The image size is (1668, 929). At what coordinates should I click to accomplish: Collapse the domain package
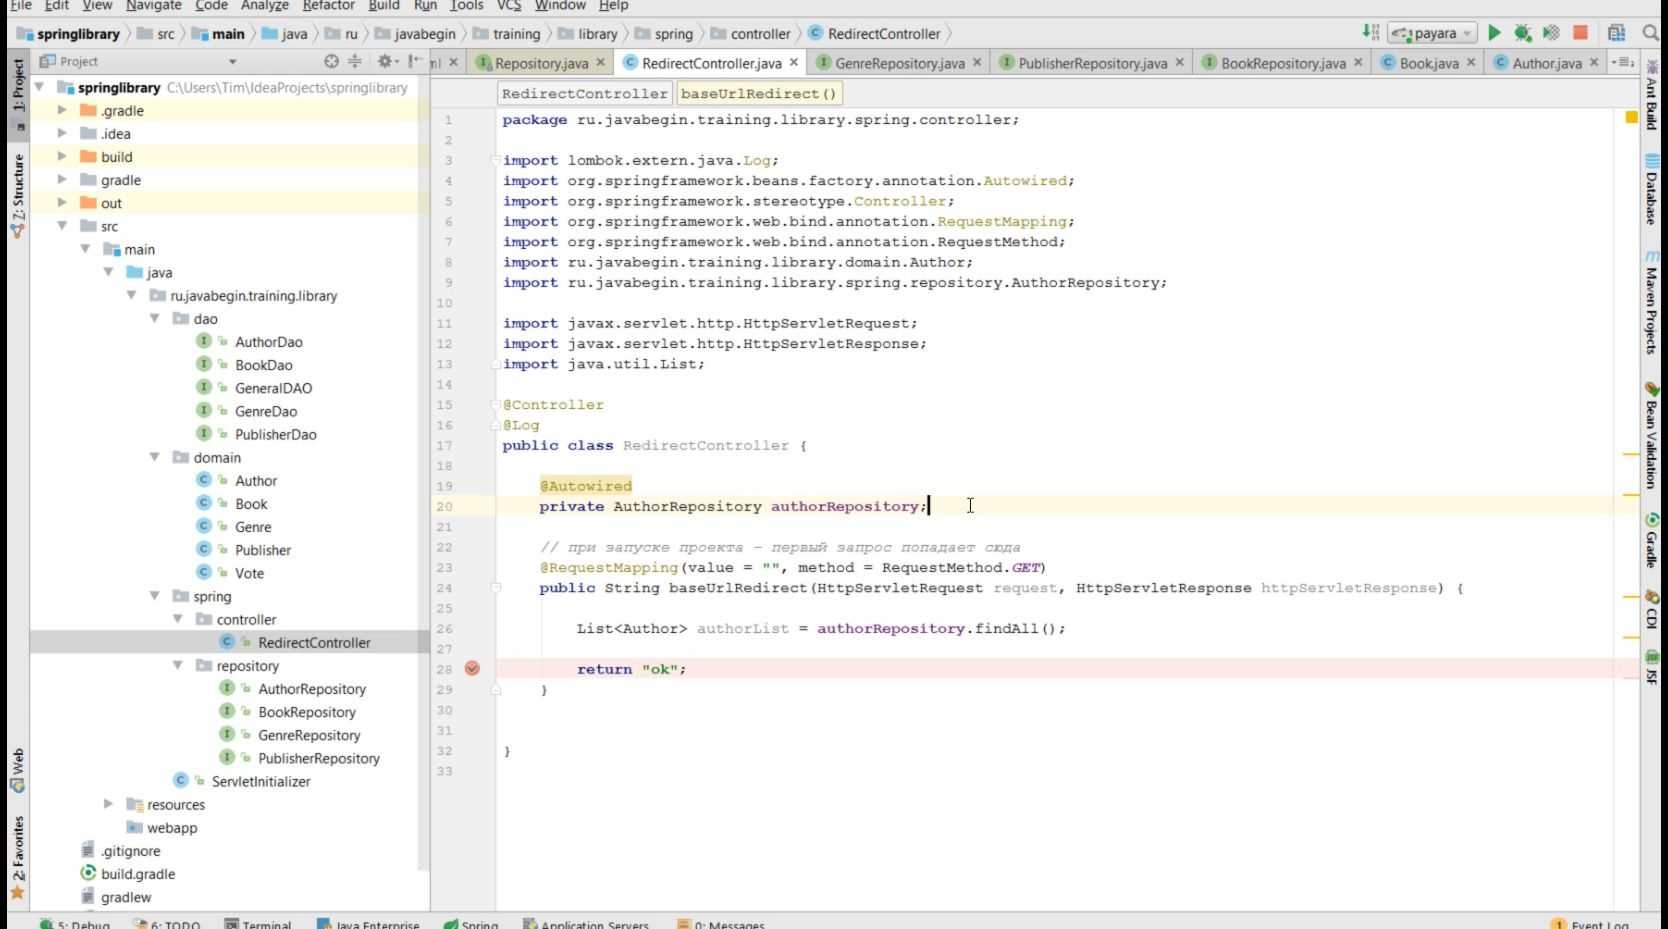(155, 457)
